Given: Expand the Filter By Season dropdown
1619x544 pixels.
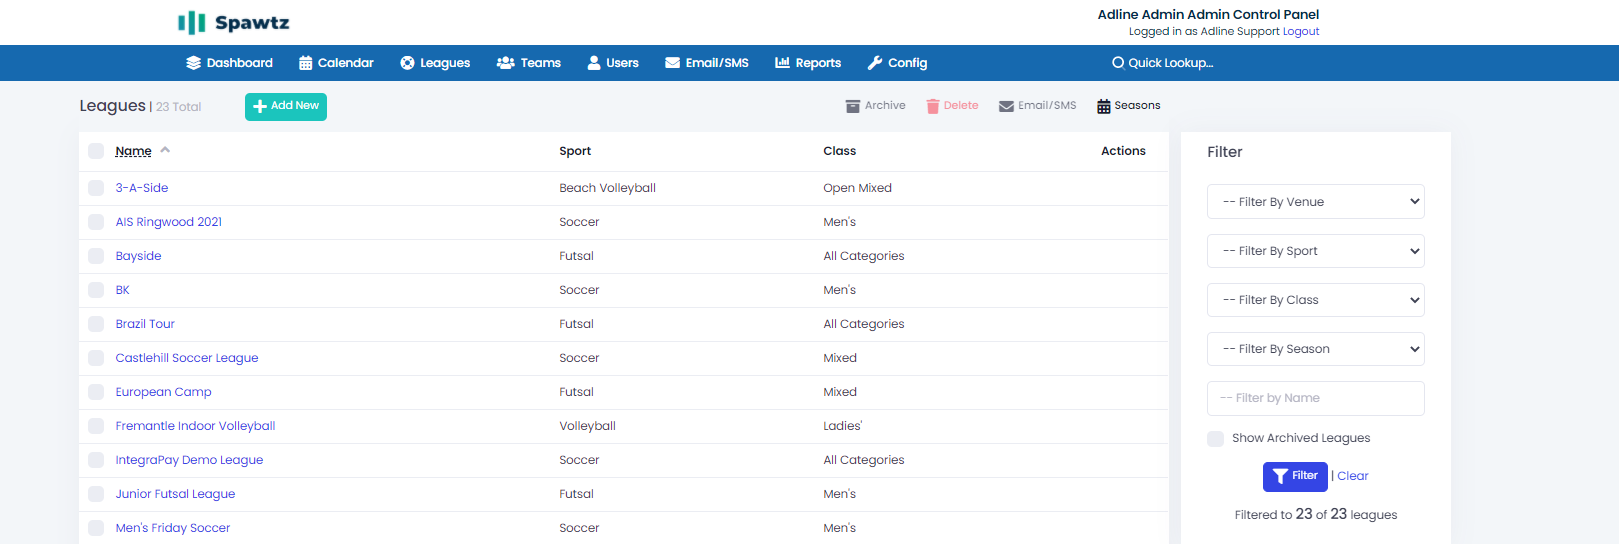Looking at the screenshot, I should tap(1316, 349).
